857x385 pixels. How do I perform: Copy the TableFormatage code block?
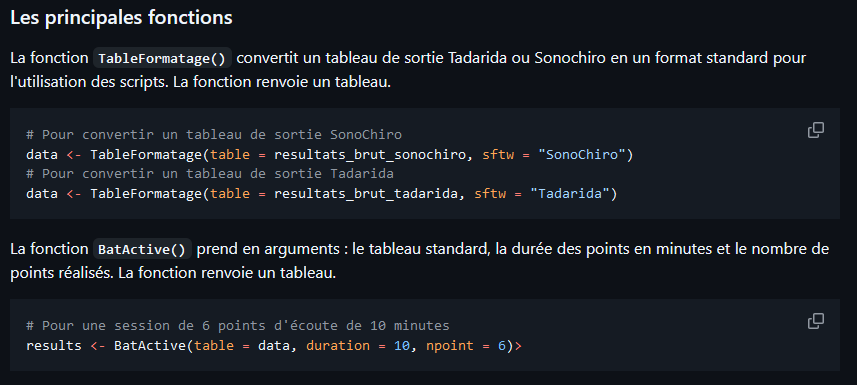coord(815,130)
